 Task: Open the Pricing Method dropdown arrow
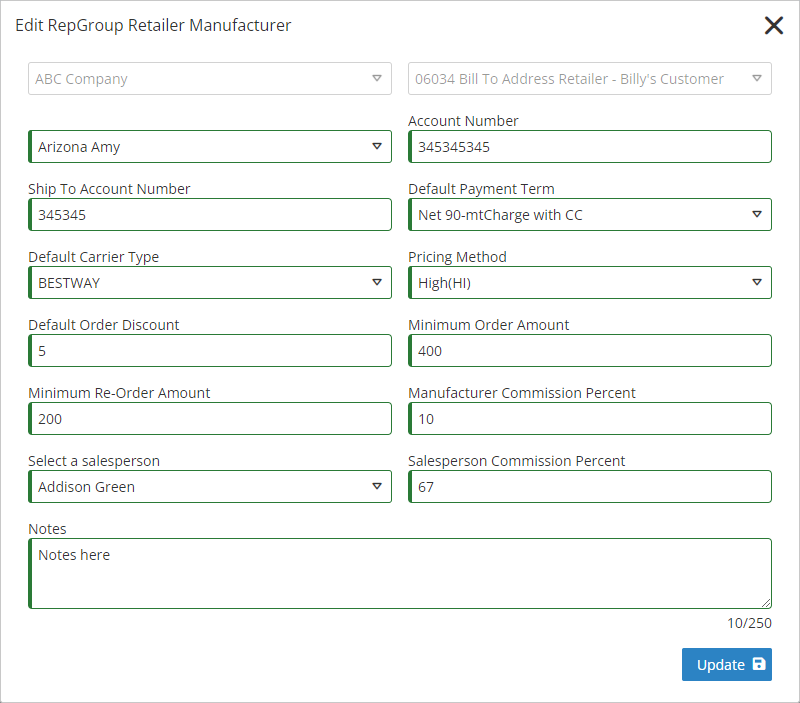tap(756, 283)
